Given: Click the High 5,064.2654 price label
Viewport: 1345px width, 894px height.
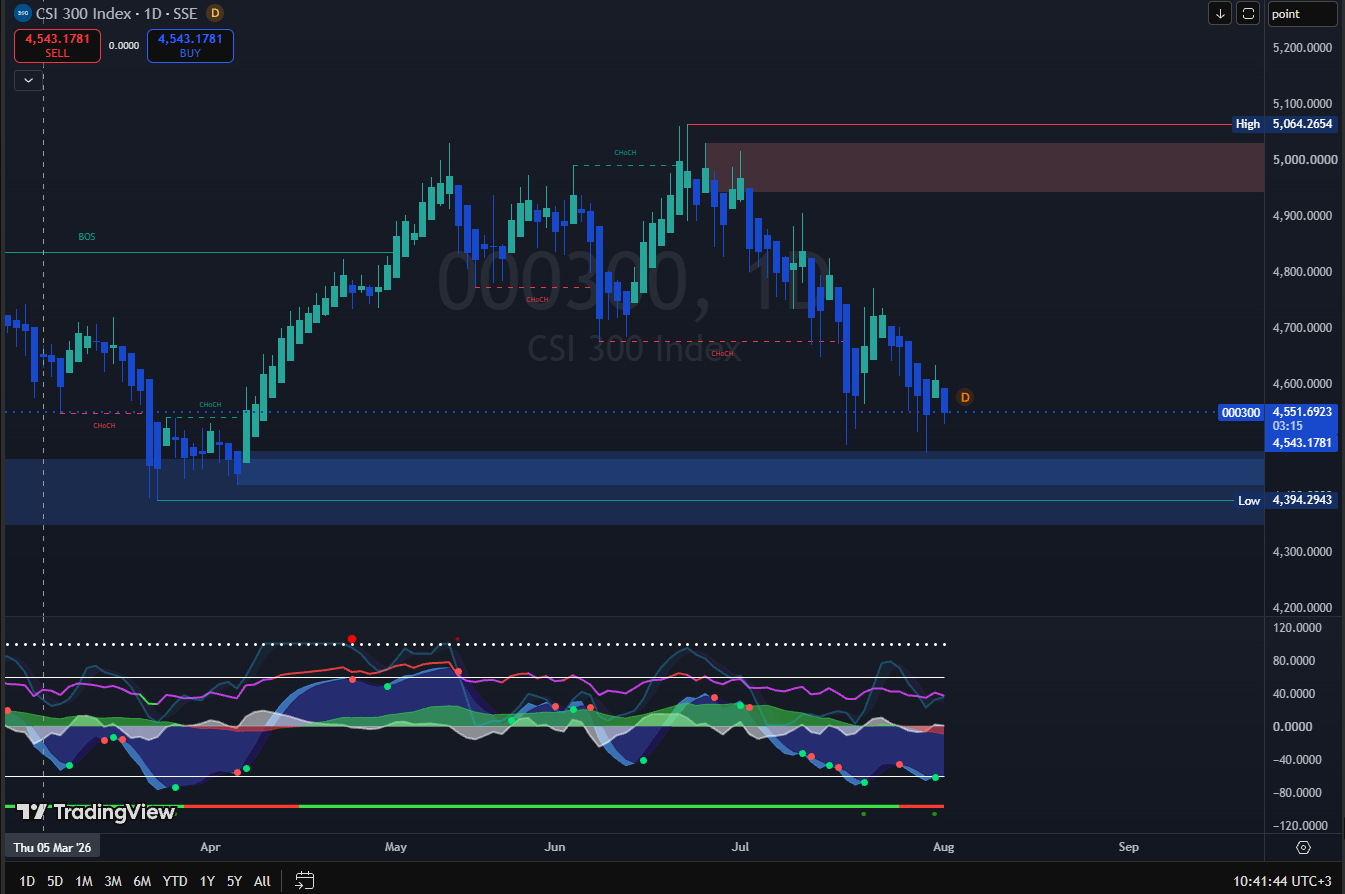Looking at the screenshot, I should point(1285,124).
